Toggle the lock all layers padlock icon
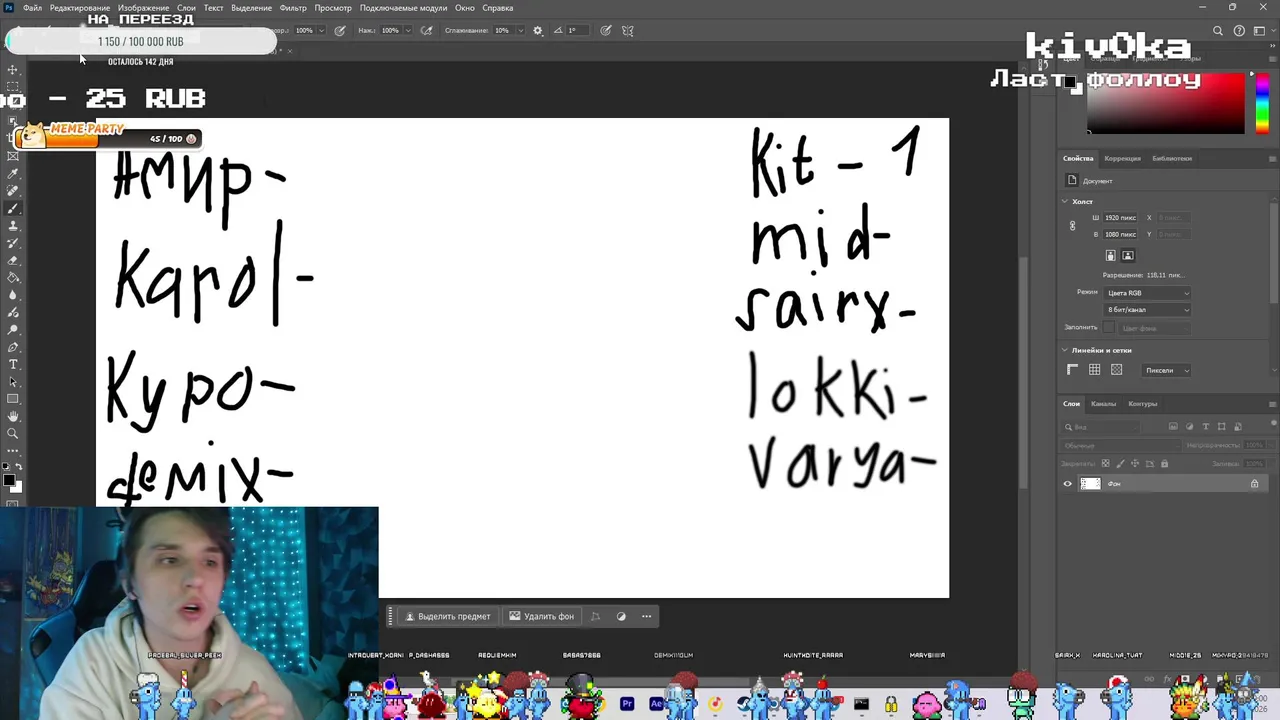Image resolution: width=1280 pixels, height=720 pixels. pos(1164,464)
